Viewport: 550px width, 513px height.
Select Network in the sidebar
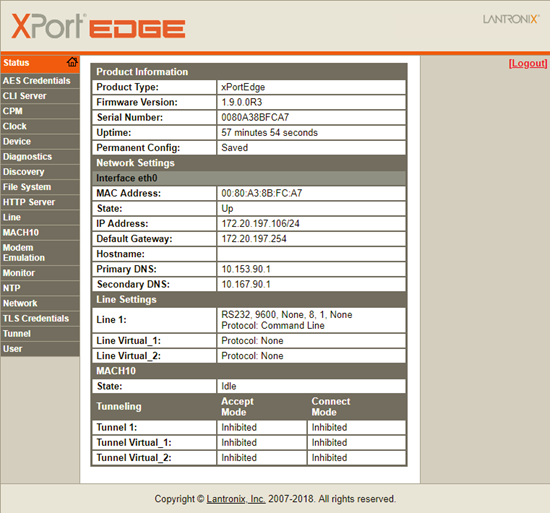click(40, 303)
